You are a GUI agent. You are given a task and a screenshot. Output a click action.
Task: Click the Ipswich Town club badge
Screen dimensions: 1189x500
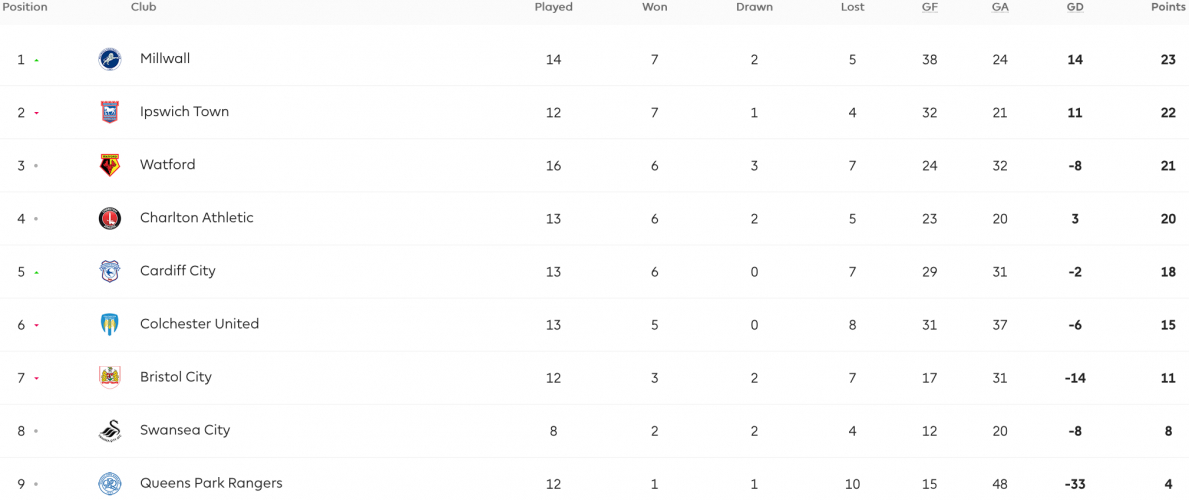click(x=109, y=112)
